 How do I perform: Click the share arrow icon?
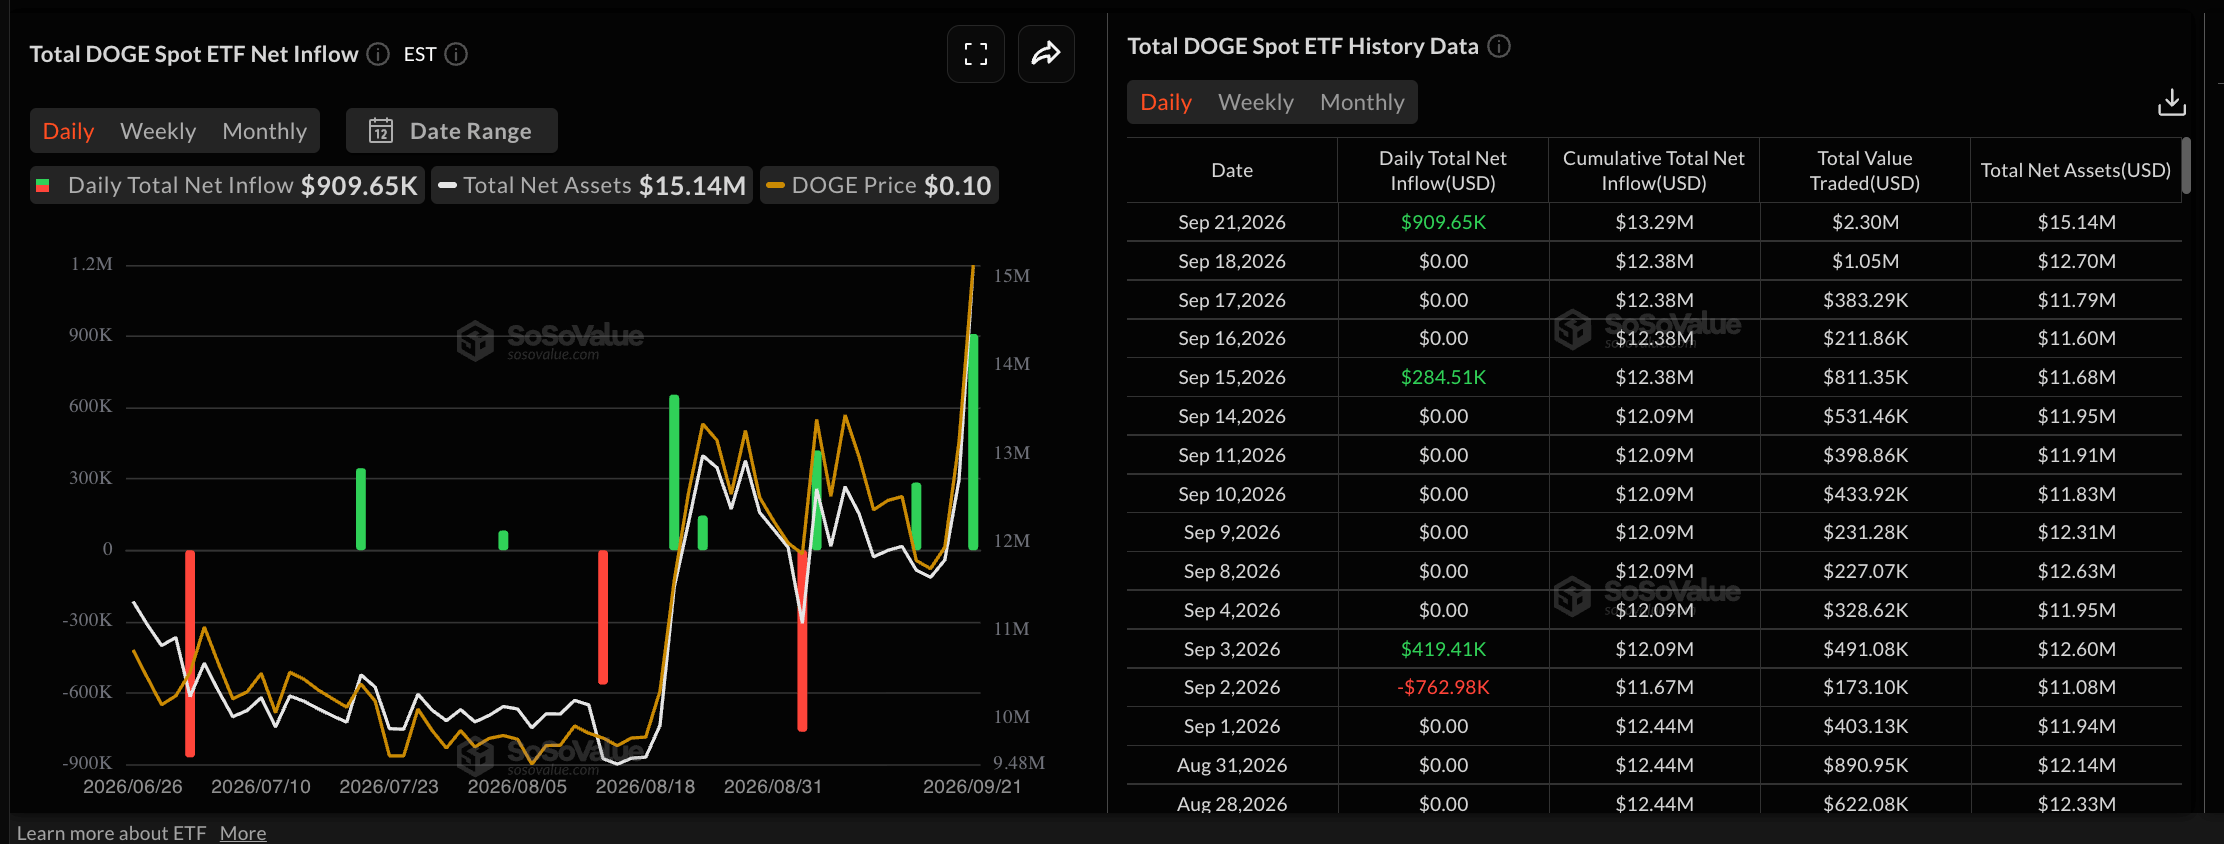pos(1046,54)
